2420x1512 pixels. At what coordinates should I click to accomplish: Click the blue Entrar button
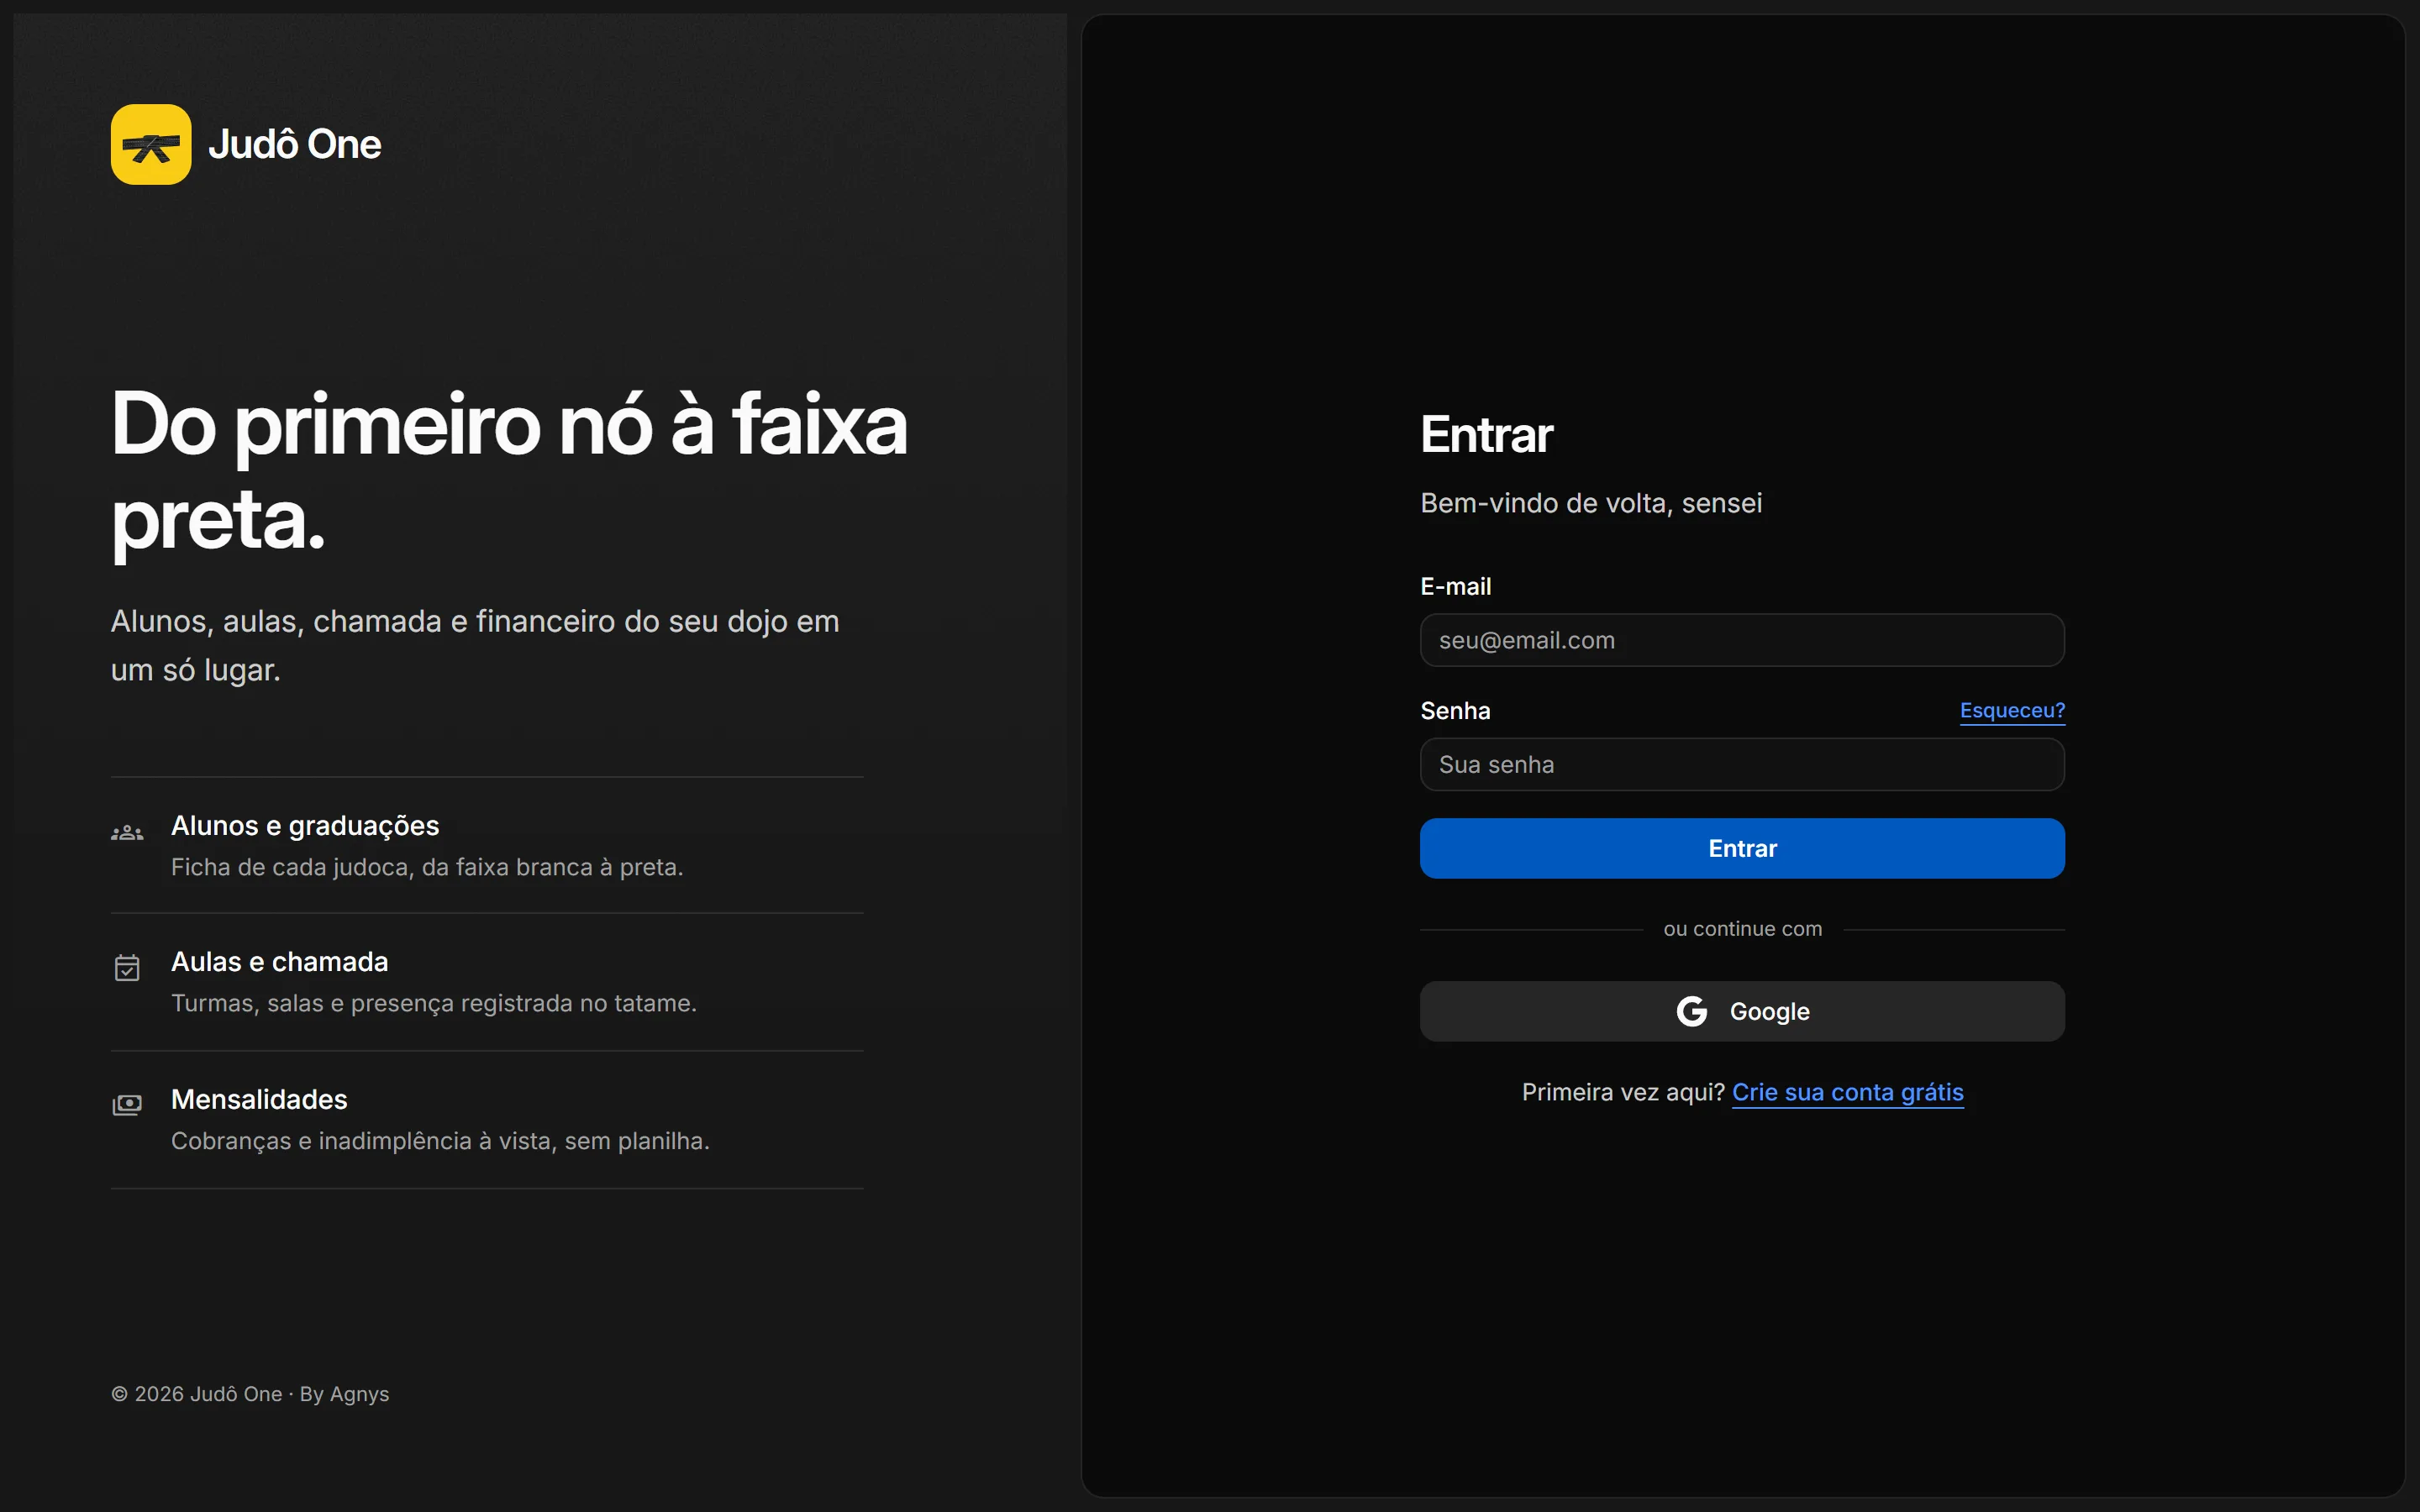(x=1742, y=848)
